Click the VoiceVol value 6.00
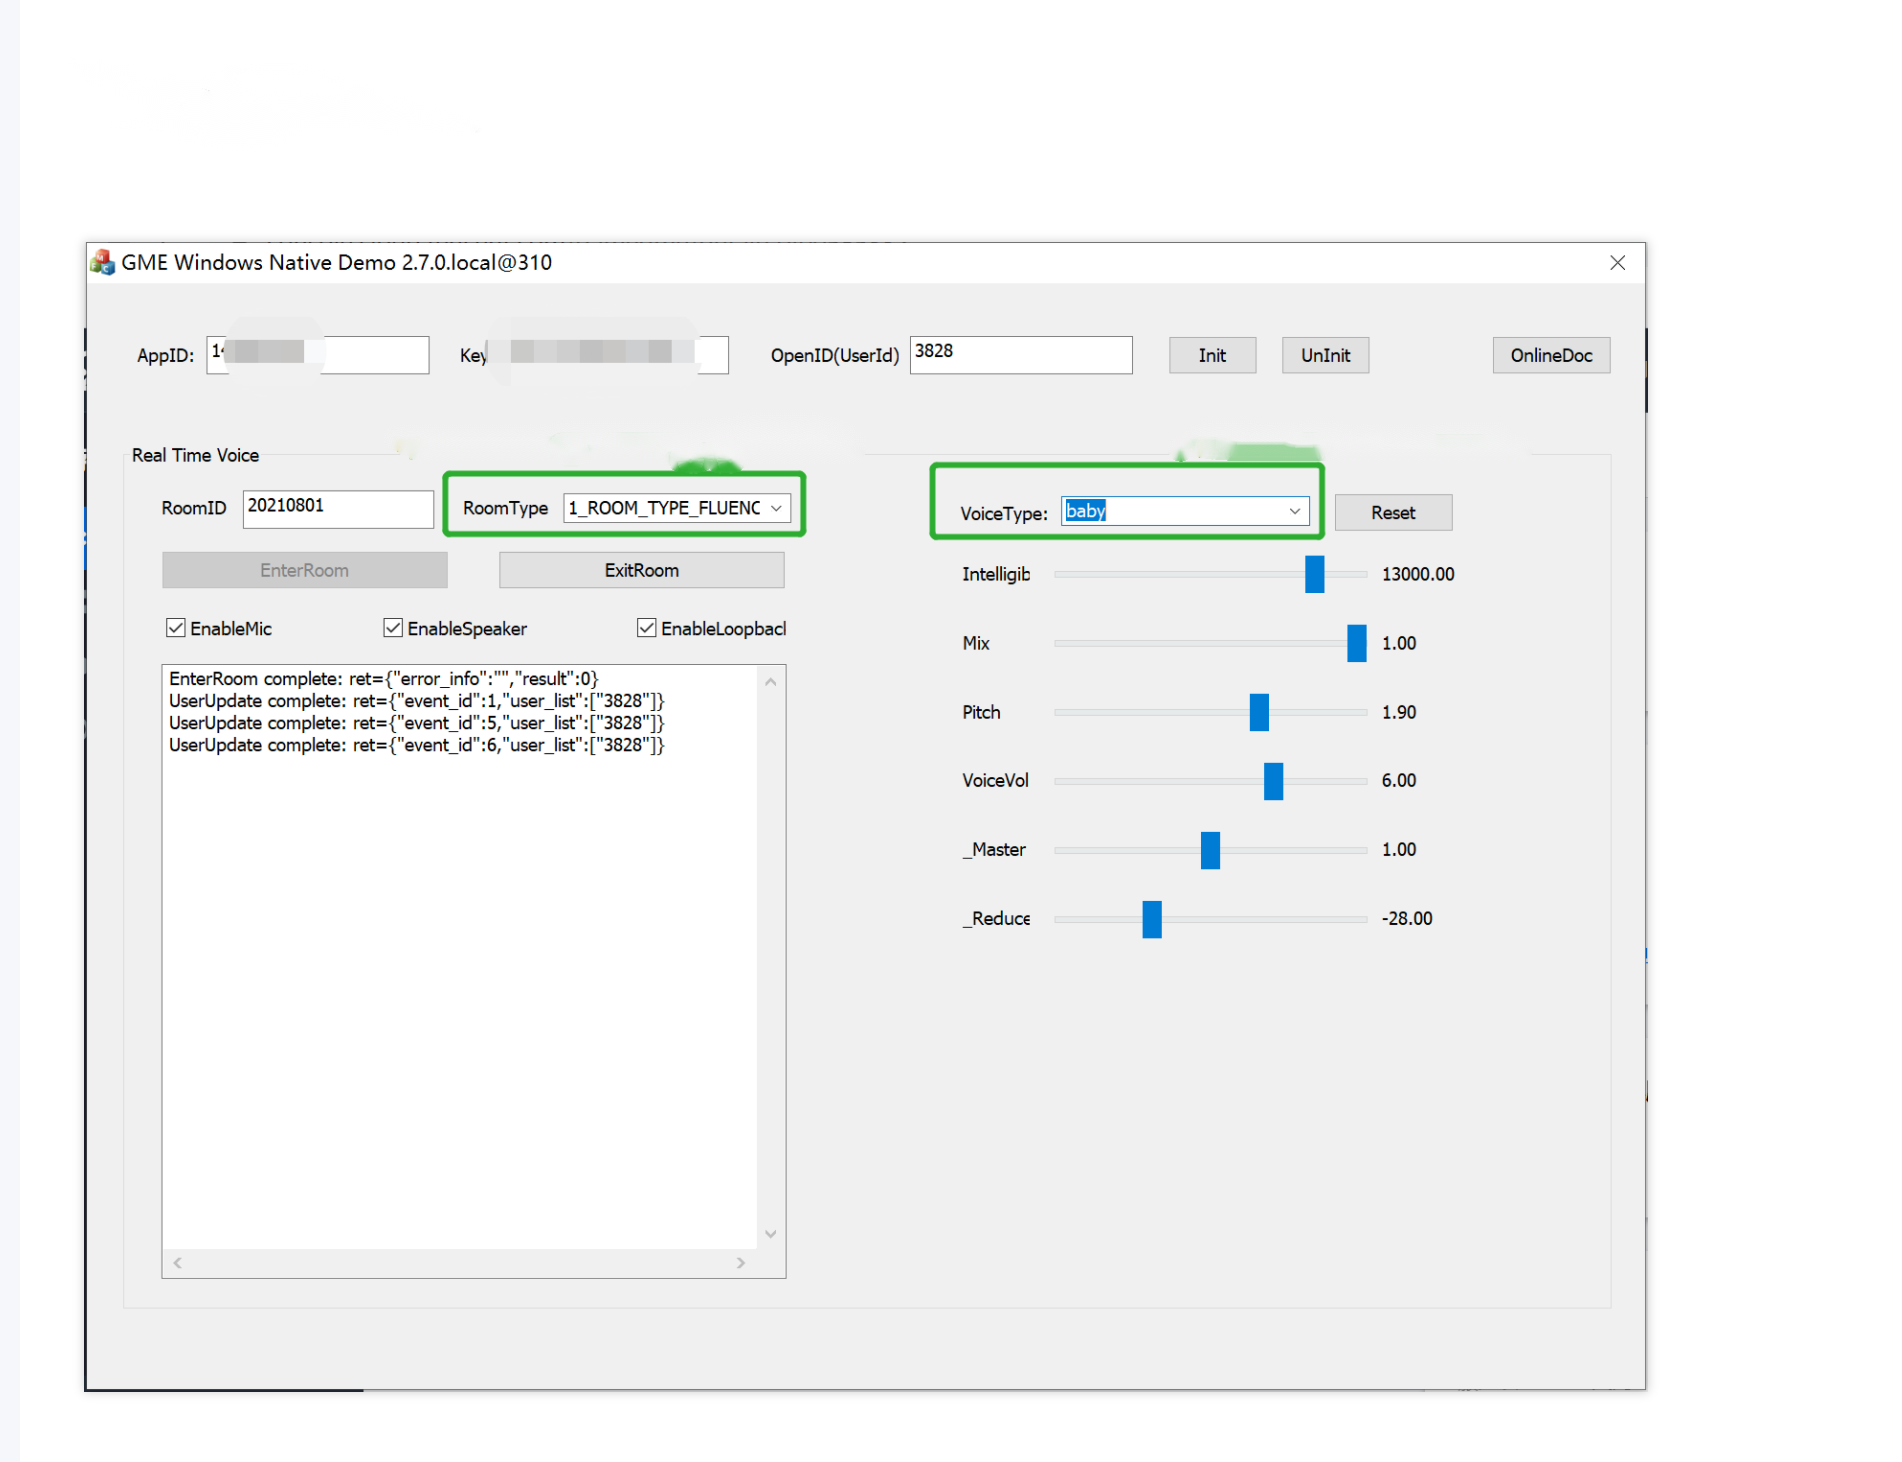 click(1399, 780)
